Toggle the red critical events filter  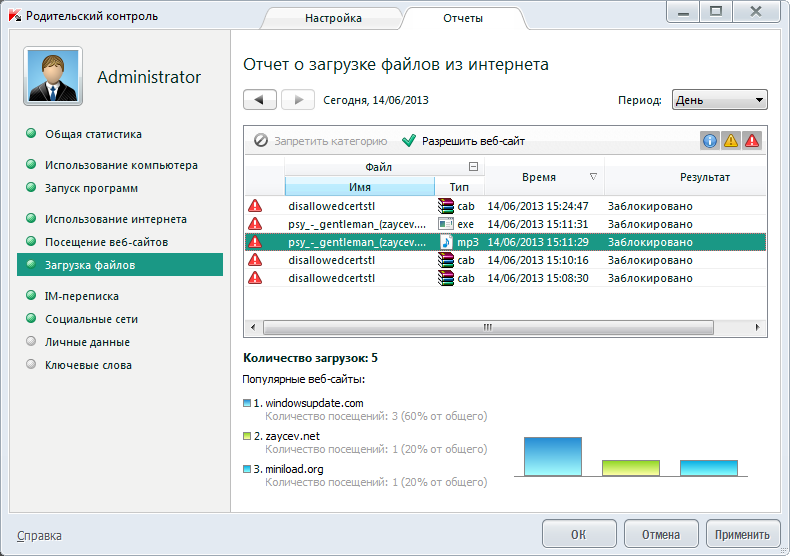click(752, 141)
